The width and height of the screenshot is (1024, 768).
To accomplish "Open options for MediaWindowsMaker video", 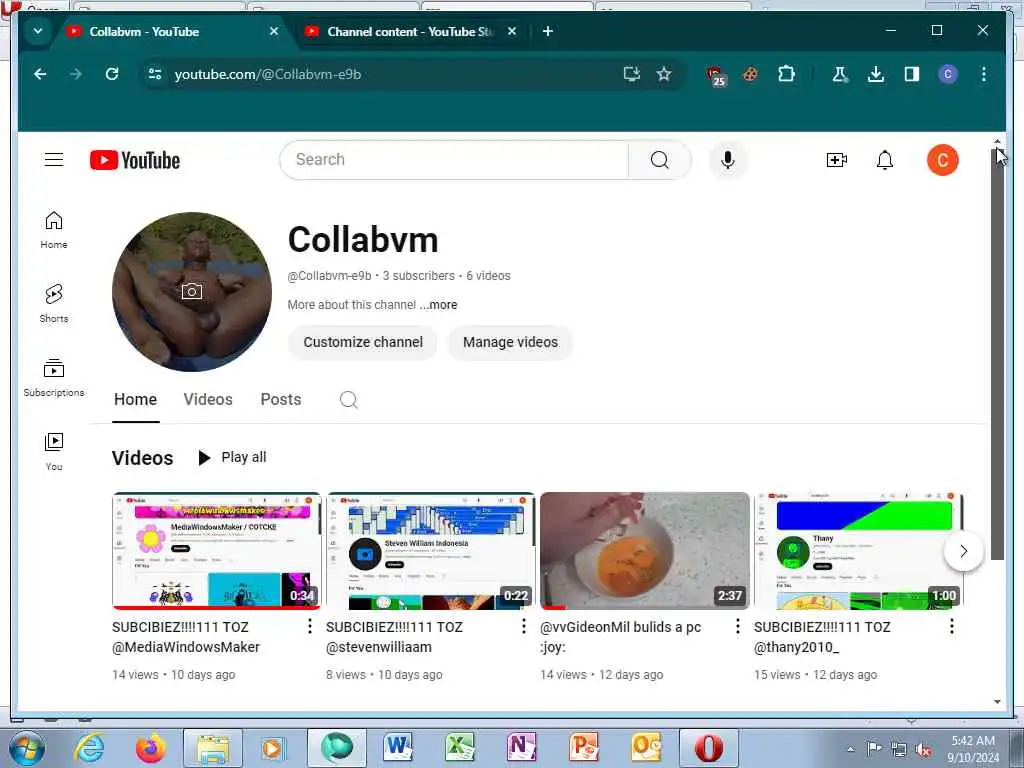I will [x=310, y=627].
